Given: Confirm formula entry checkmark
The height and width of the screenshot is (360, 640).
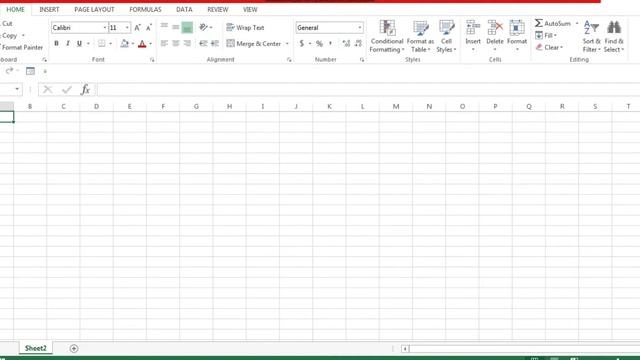Looking at the screenshot, I should coord(67,89).
